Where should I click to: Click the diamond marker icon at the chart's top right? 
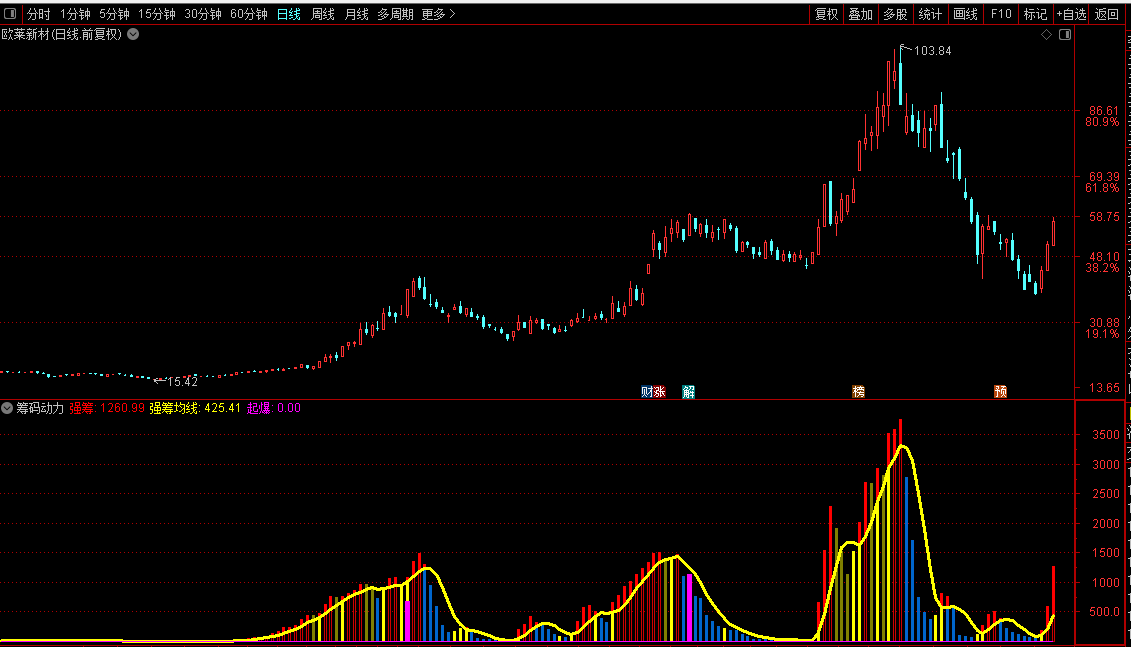coord(1047,35)
